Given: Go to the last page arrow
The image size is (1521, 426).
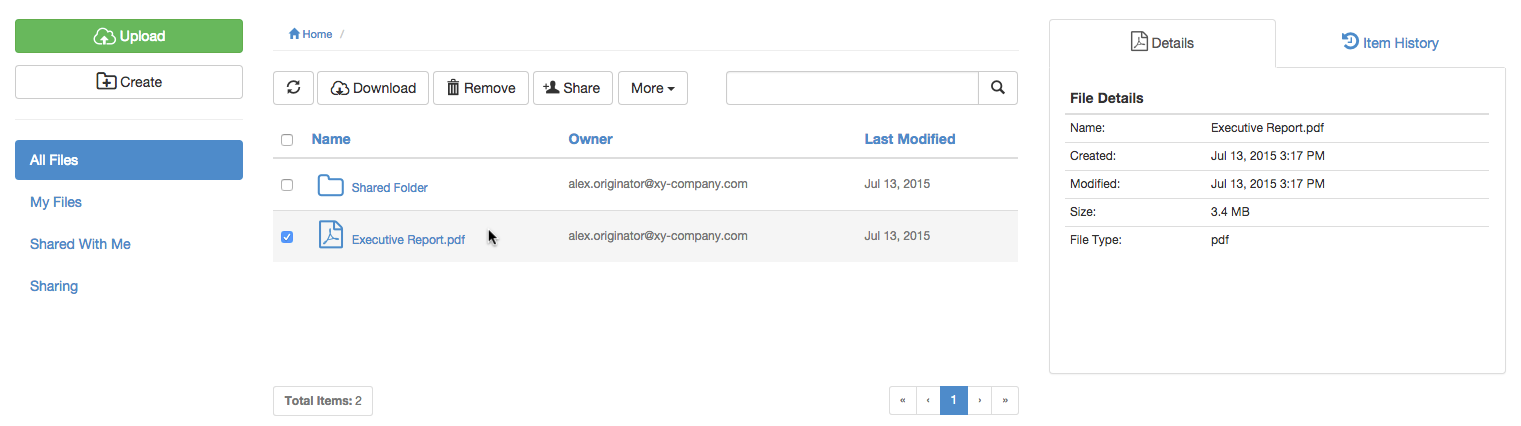Looking at the screenshot, I should click(1004, 400).
